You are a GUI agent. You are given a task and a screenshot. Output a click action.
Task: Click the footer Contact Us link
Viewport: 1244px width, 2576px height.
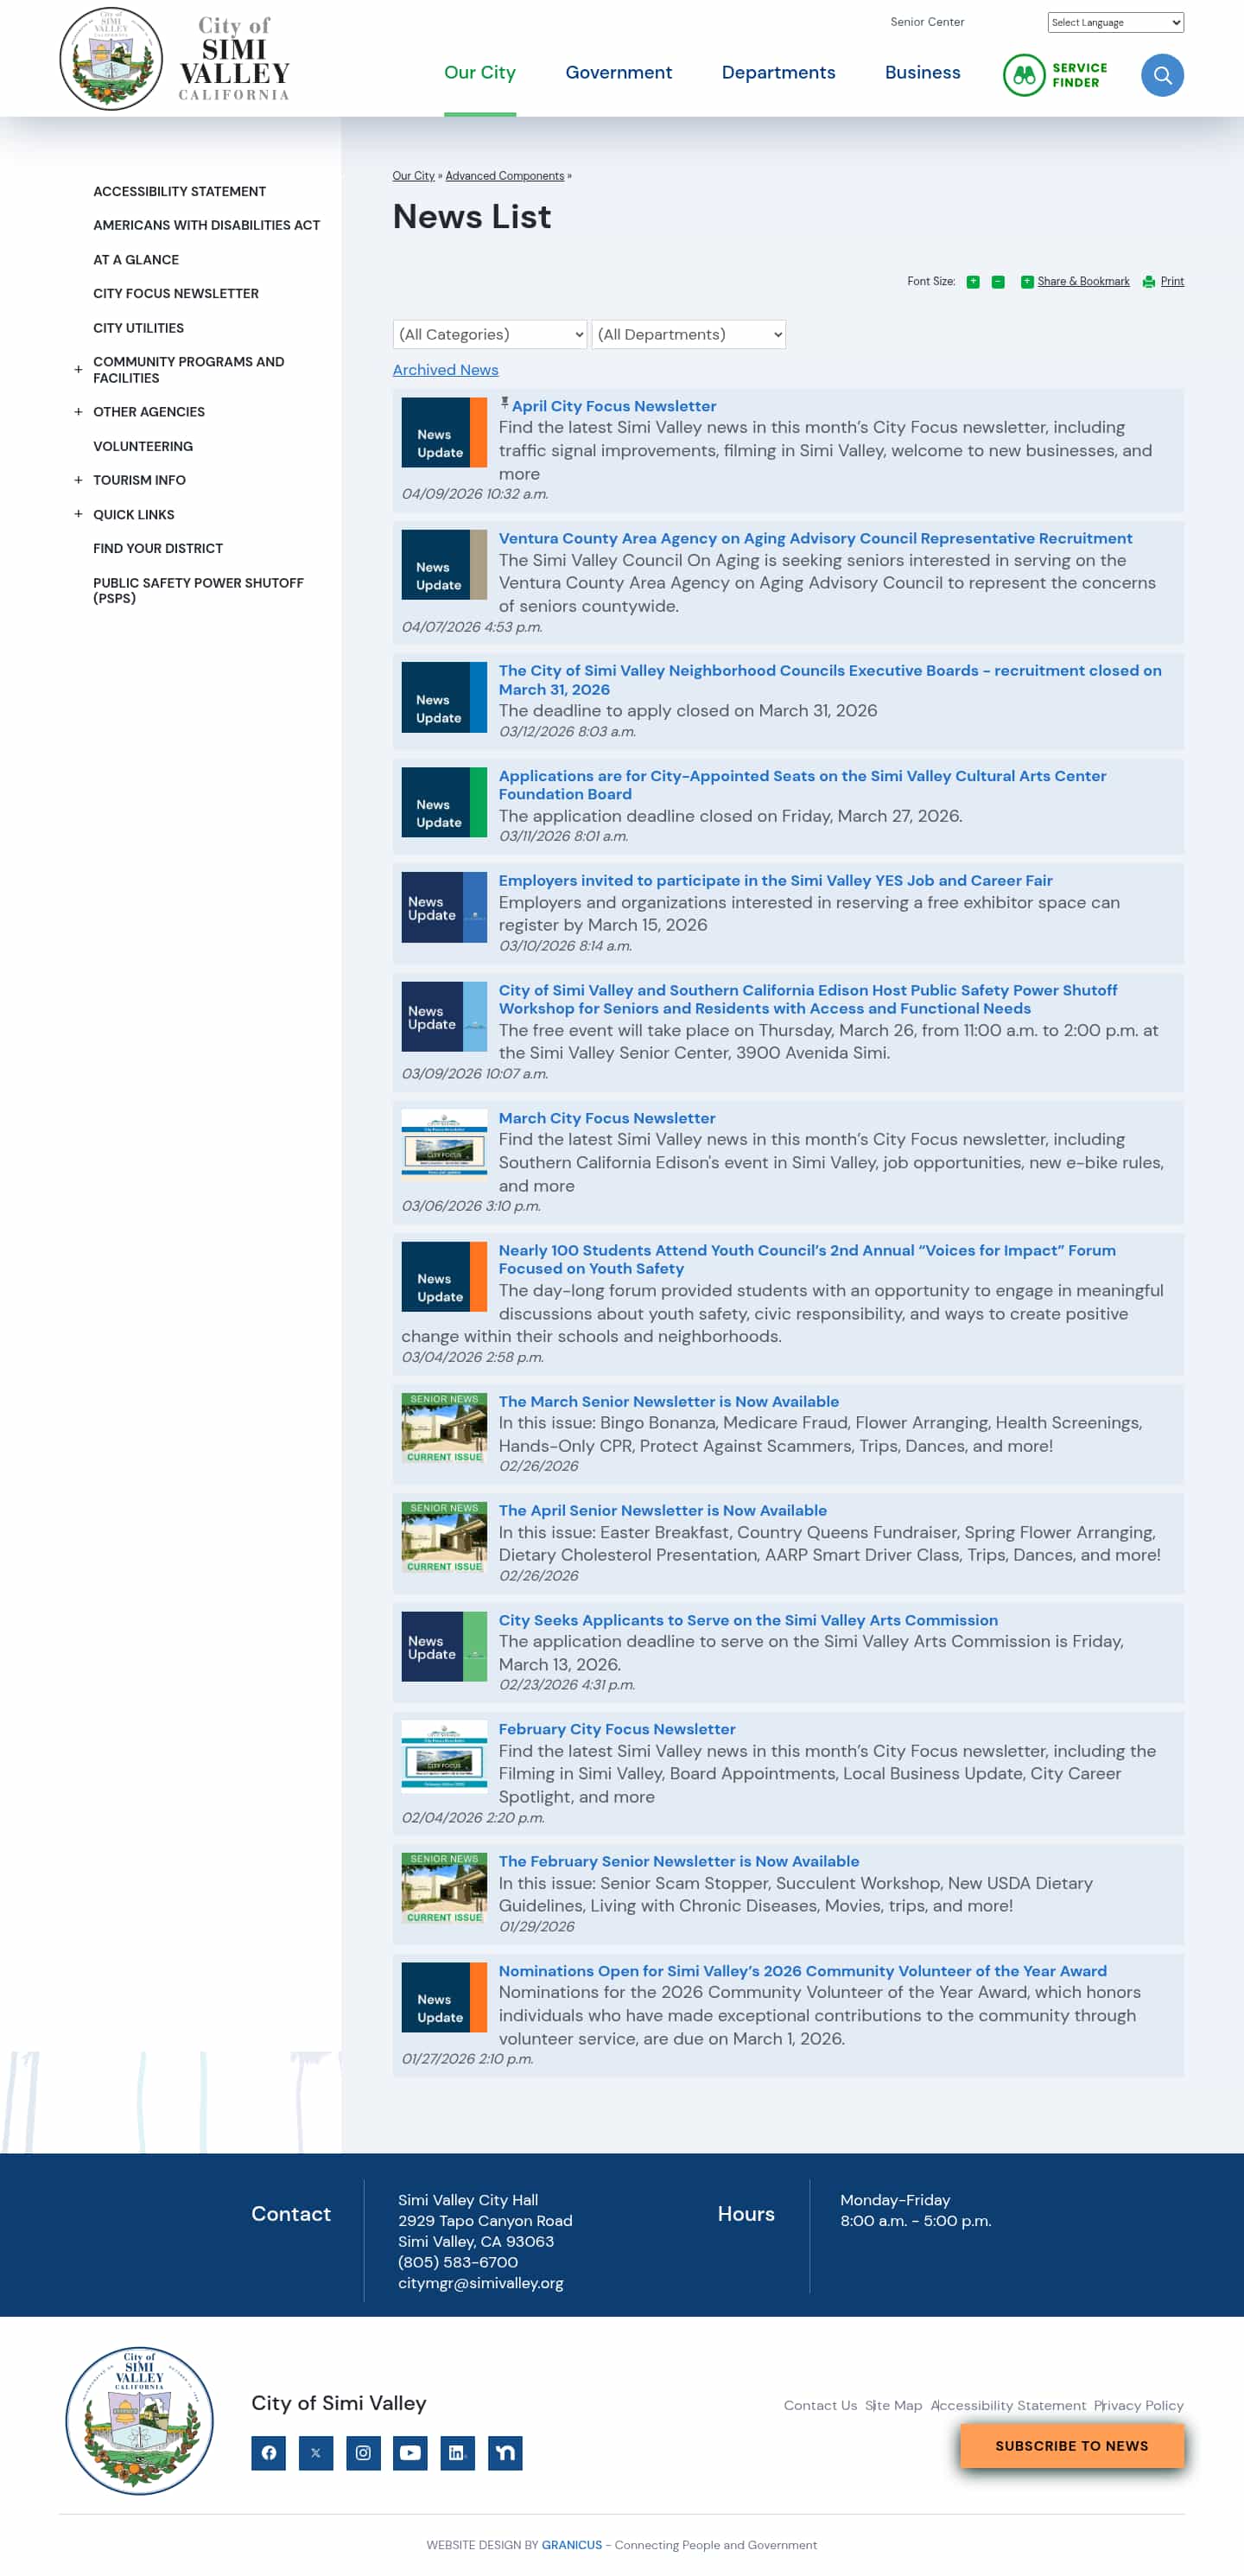[820, 2405]
